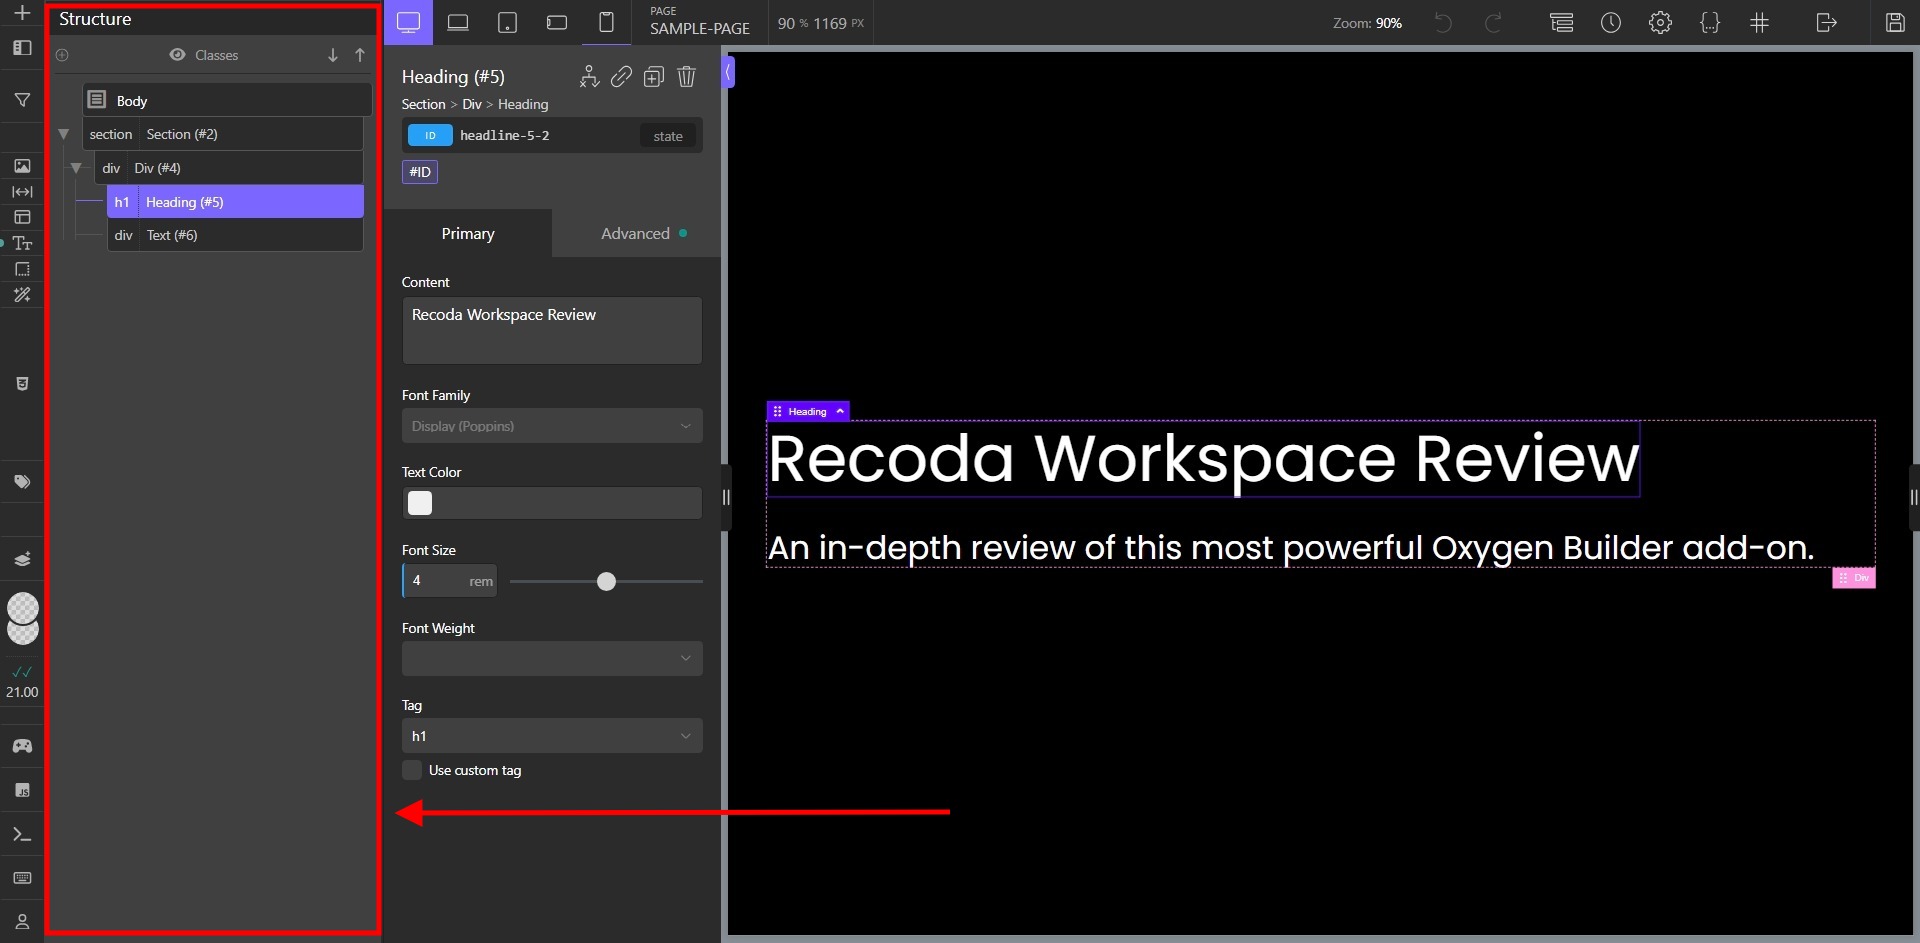The image size is (1920, 943).
Task: Enable the Use custom tag checkbox
Action: click(x=411, y=770)
